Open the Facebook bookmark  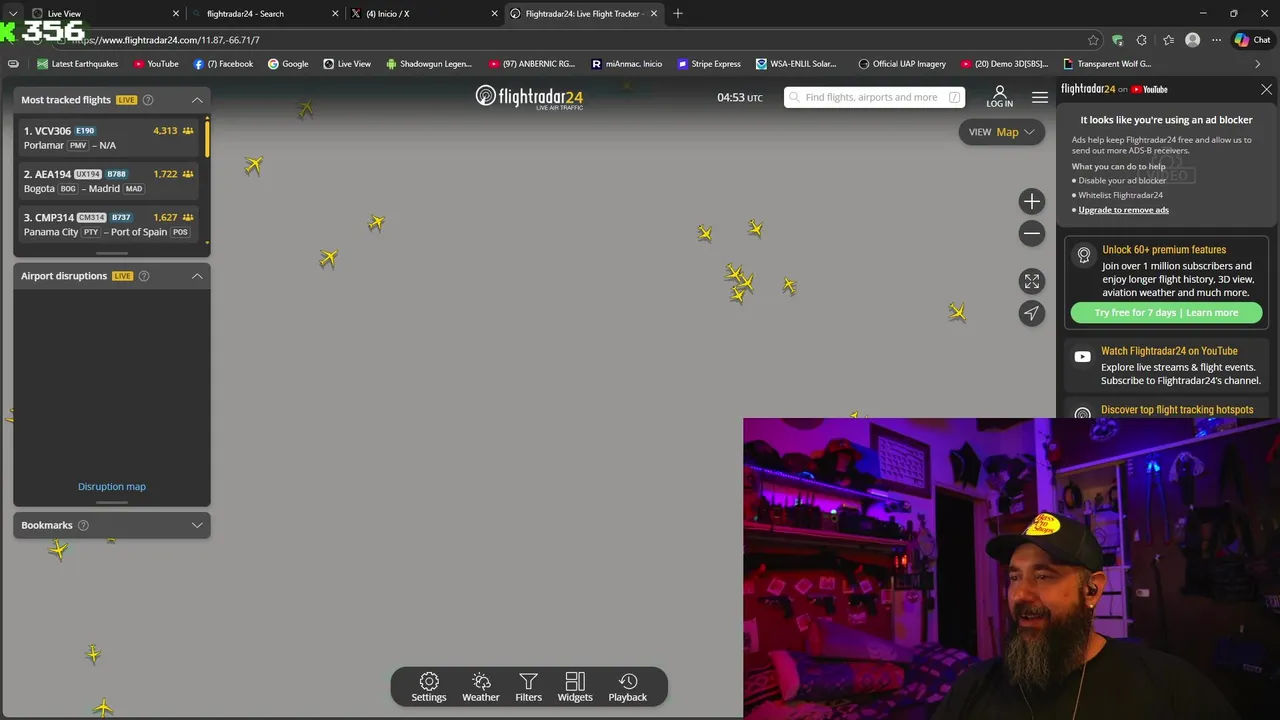(223, 64)
